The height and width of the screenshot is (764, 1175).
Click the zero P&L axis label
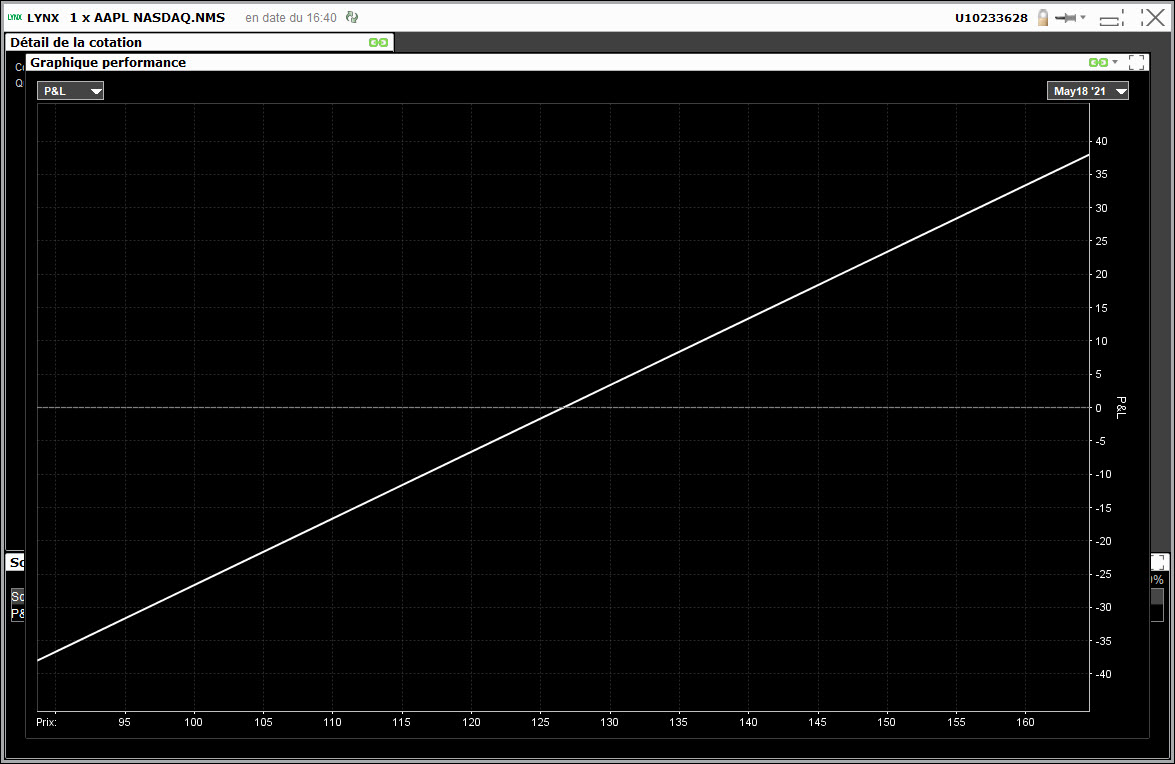click(x=1099, y=407)
